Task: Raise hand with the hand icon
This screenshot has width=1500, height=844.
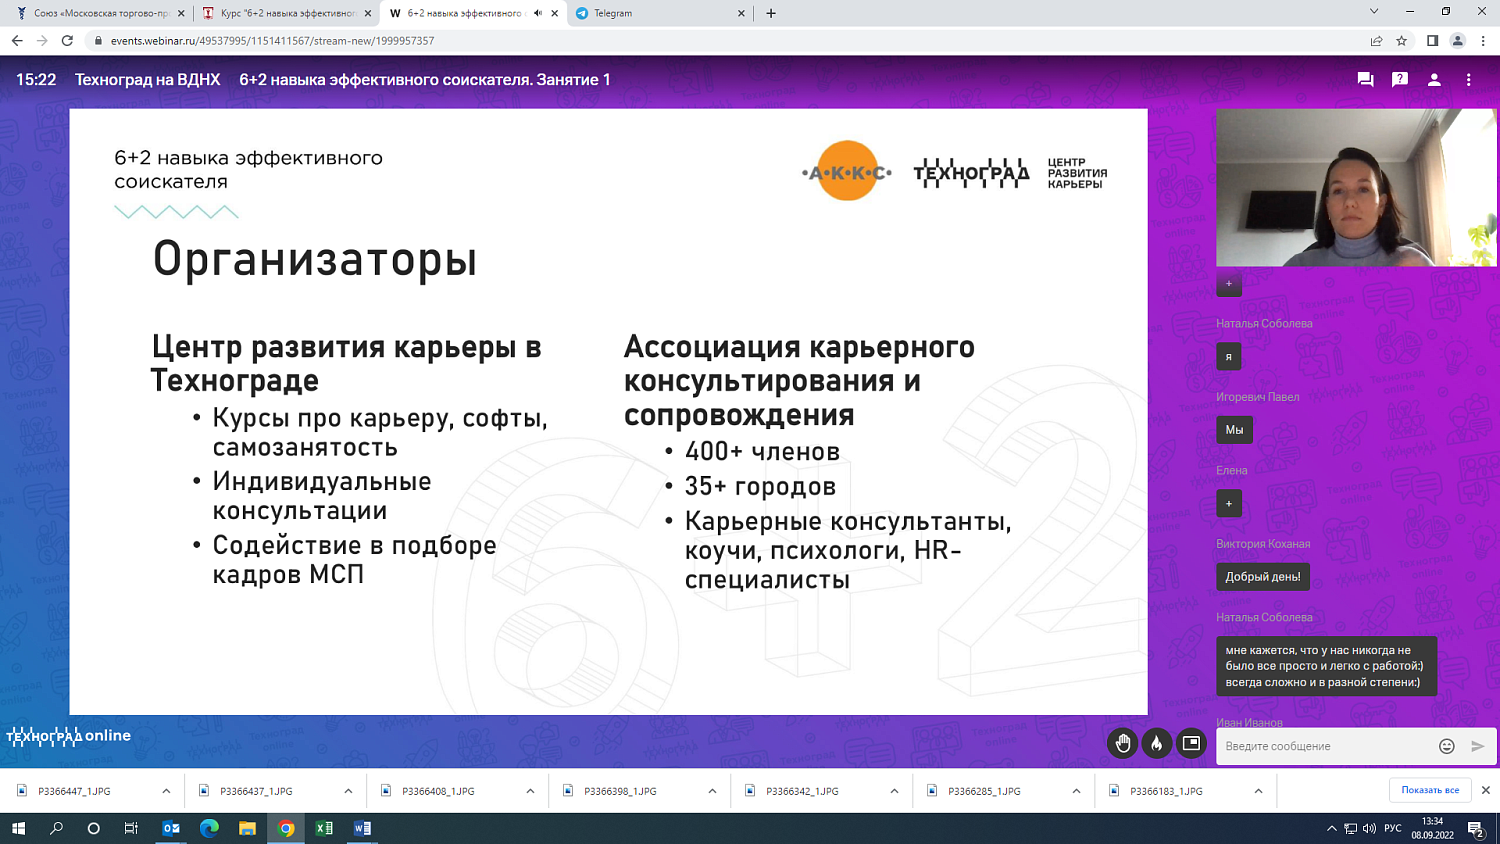Action: (x=1123, y=743)
